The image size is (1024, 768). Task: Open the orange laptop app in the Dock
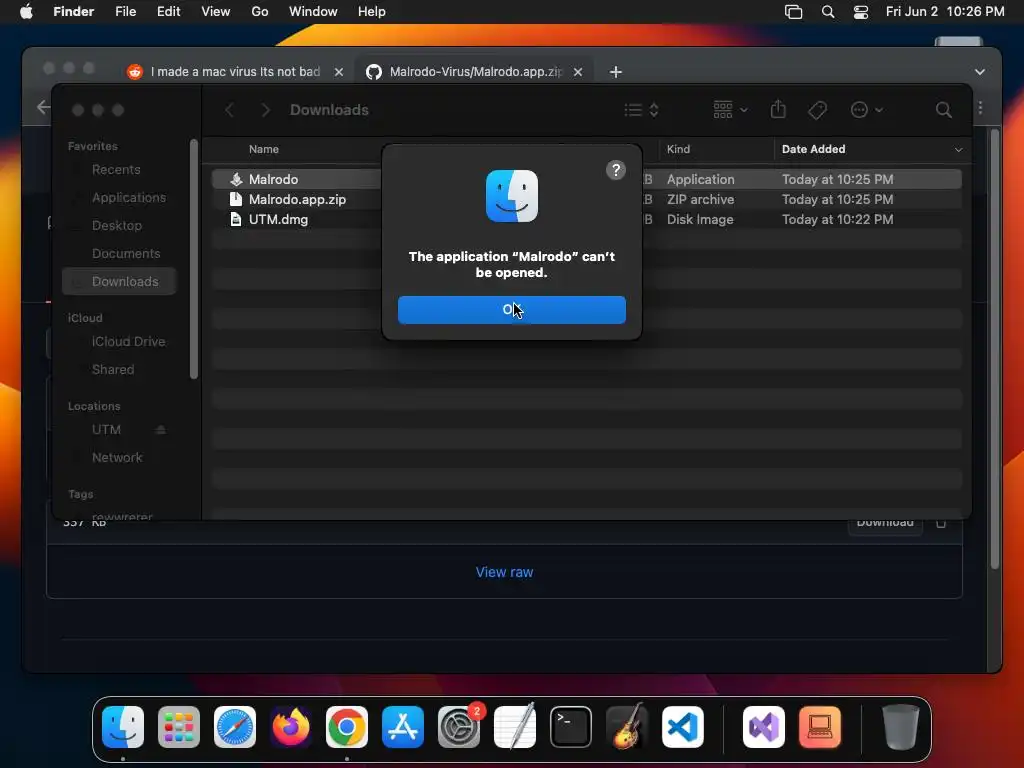point(820,727)
